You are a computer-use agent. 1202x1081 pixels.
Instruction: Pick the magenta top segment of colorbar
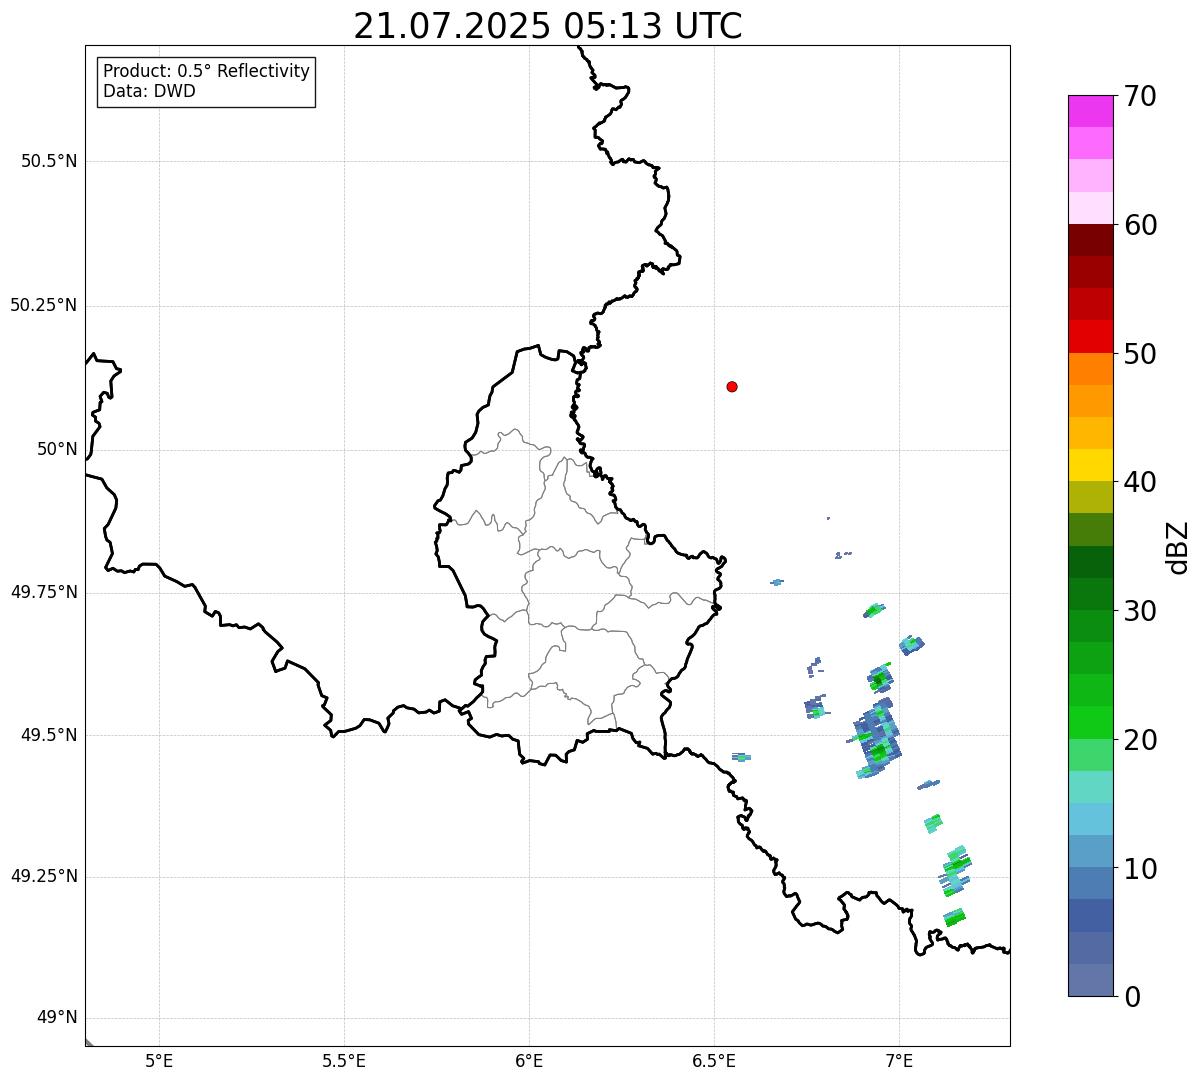point(1090,111)
